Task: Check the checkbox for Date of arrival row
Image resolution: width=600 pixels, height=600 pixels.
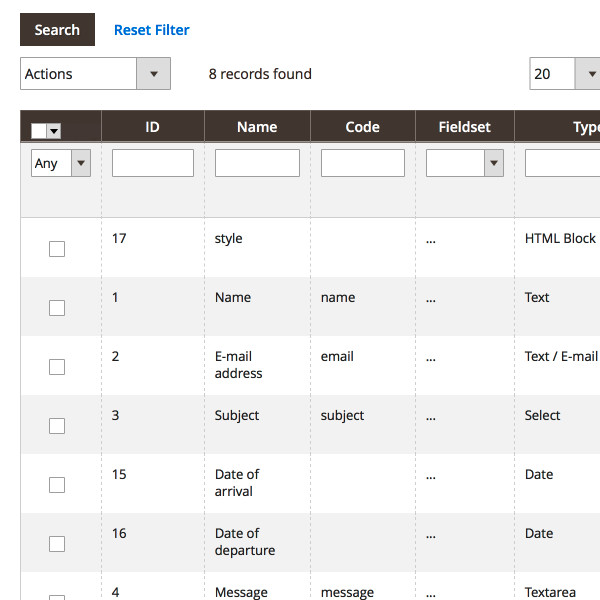Action: coord(57,485)
